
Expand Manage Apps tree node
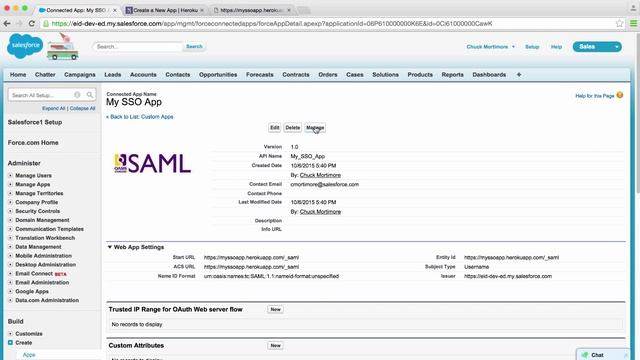coord(10,184)
